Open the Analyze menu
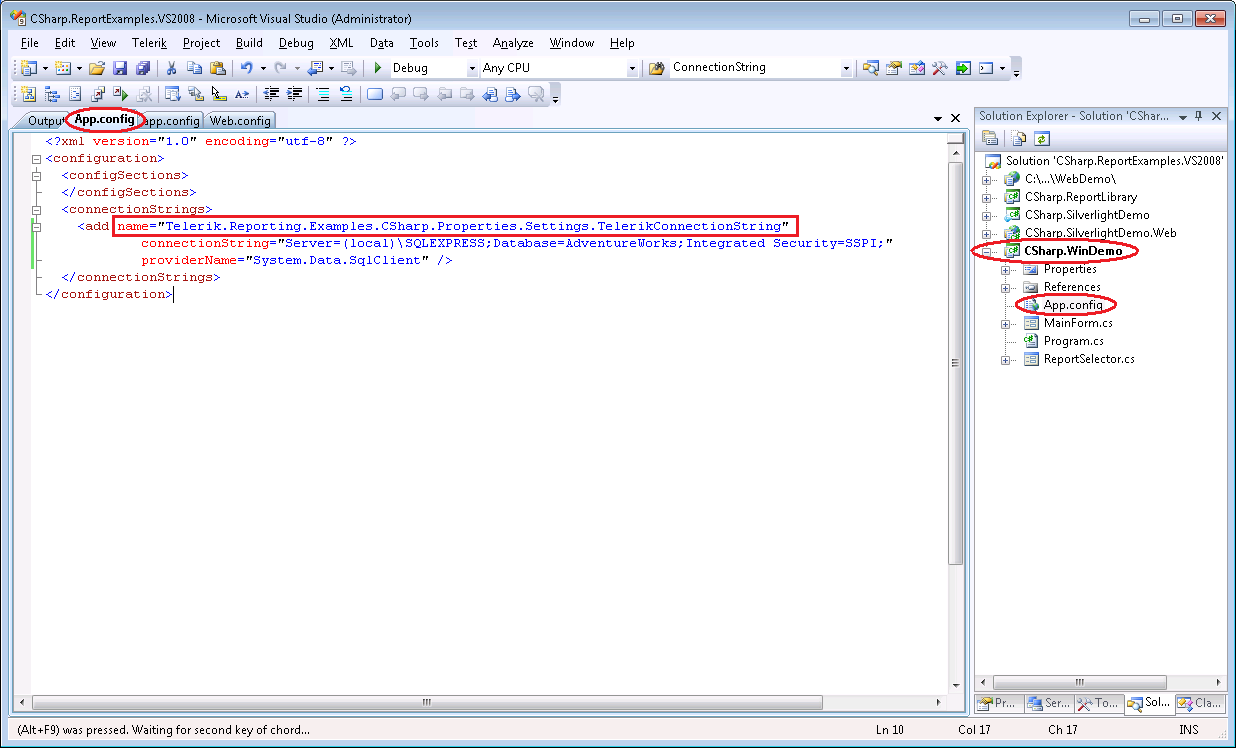 [513, 43]
